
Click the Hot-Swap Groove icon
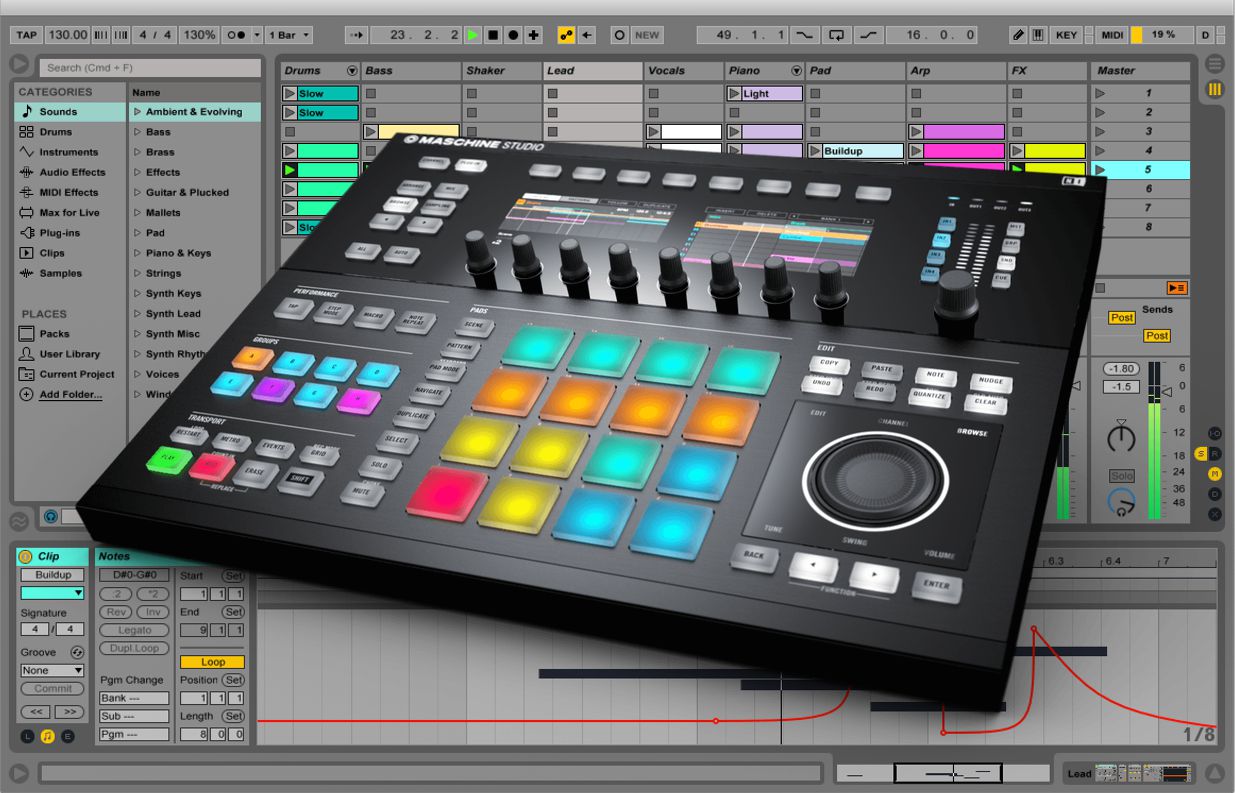click(x=78, y=652)
